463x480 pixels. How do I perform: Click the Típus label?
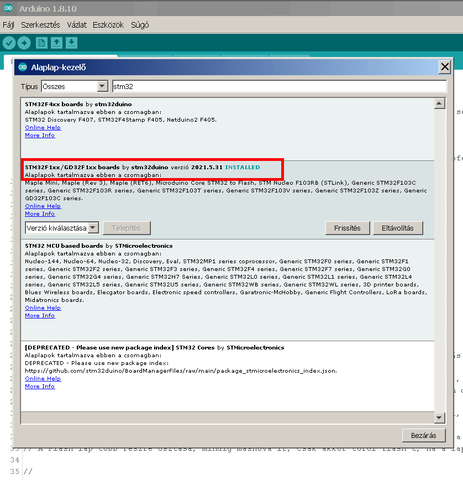(29, 87)
